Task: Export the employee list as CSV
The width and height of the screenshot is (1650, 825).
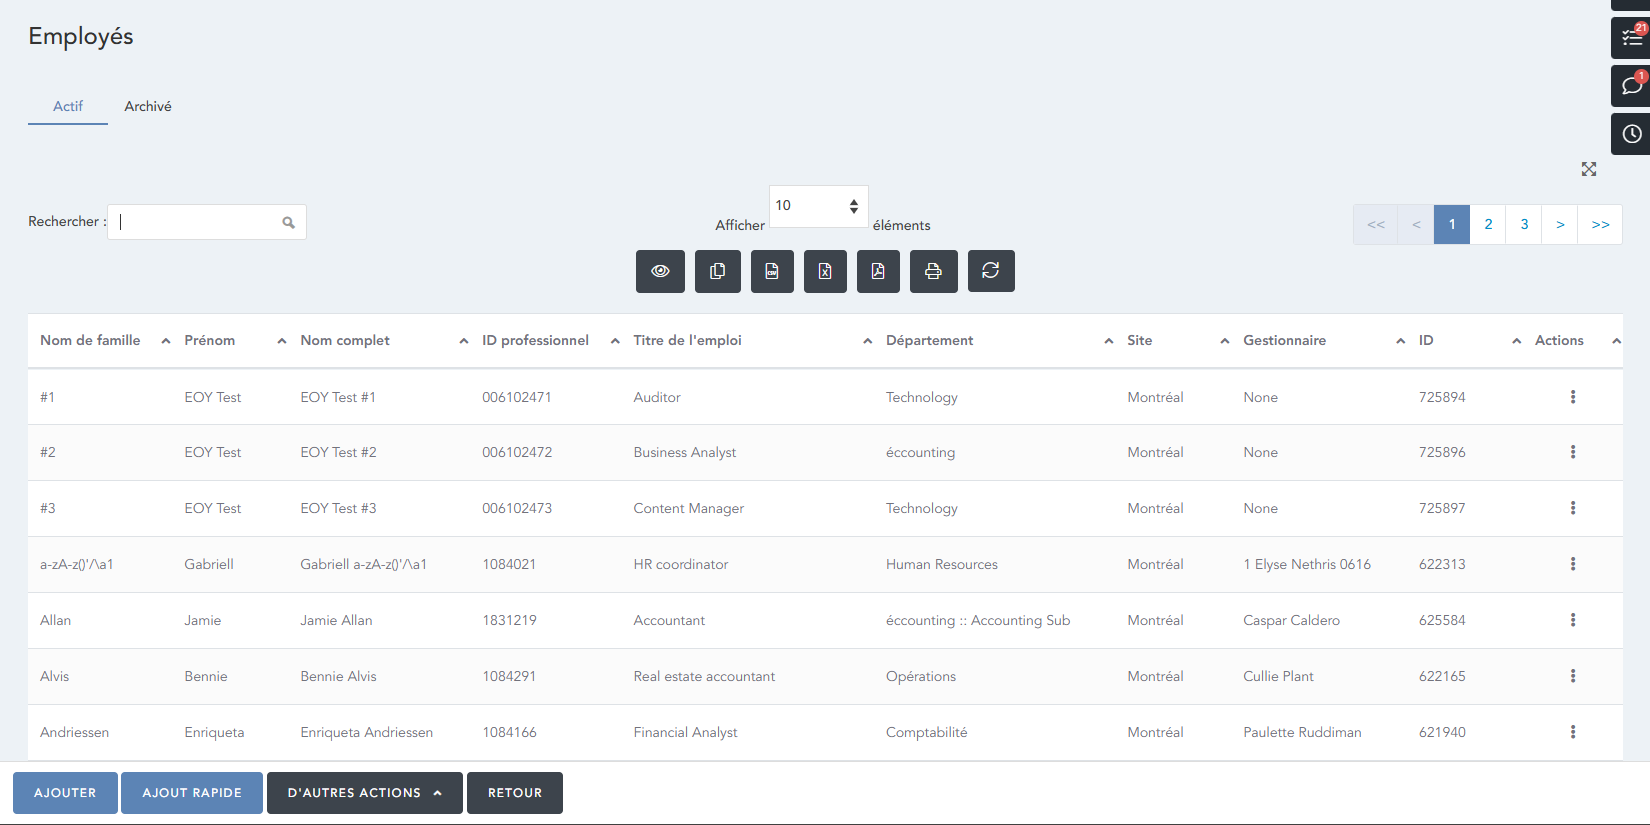Action: (x=772, y=271)
